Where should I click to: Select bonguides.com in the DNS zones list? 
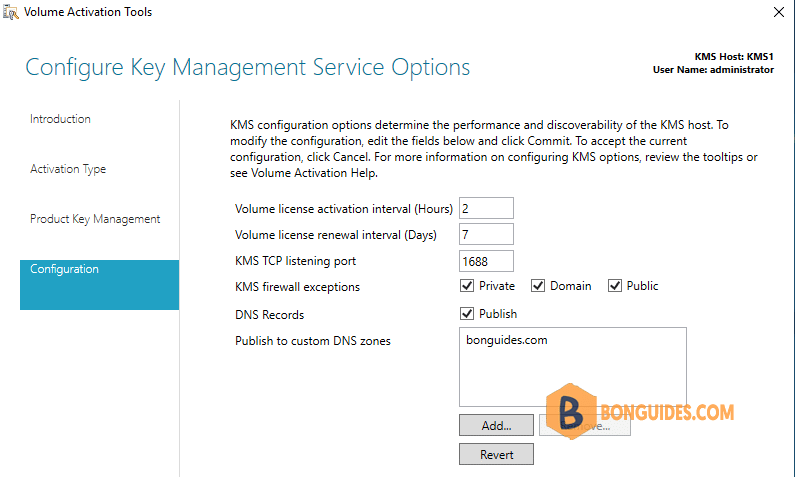(507, 340)
